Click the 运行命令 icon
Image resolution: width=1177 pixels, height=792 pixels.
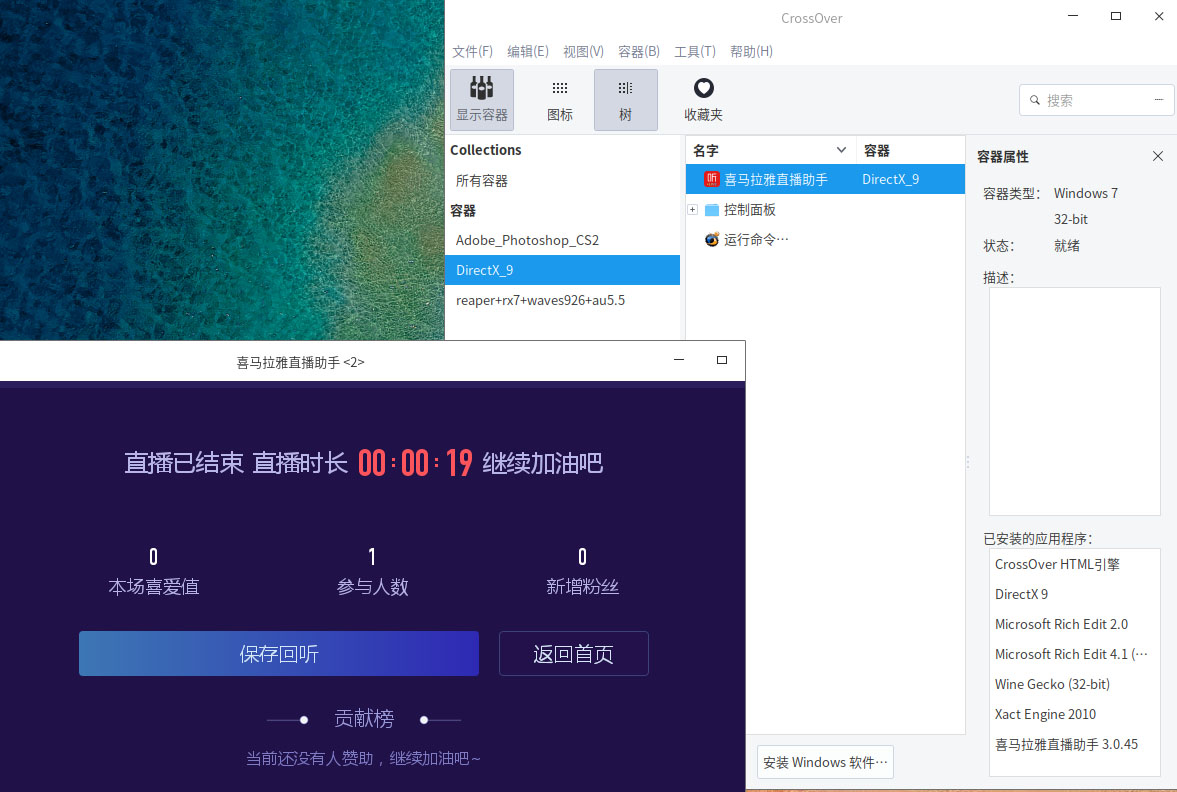pos(712,239)
